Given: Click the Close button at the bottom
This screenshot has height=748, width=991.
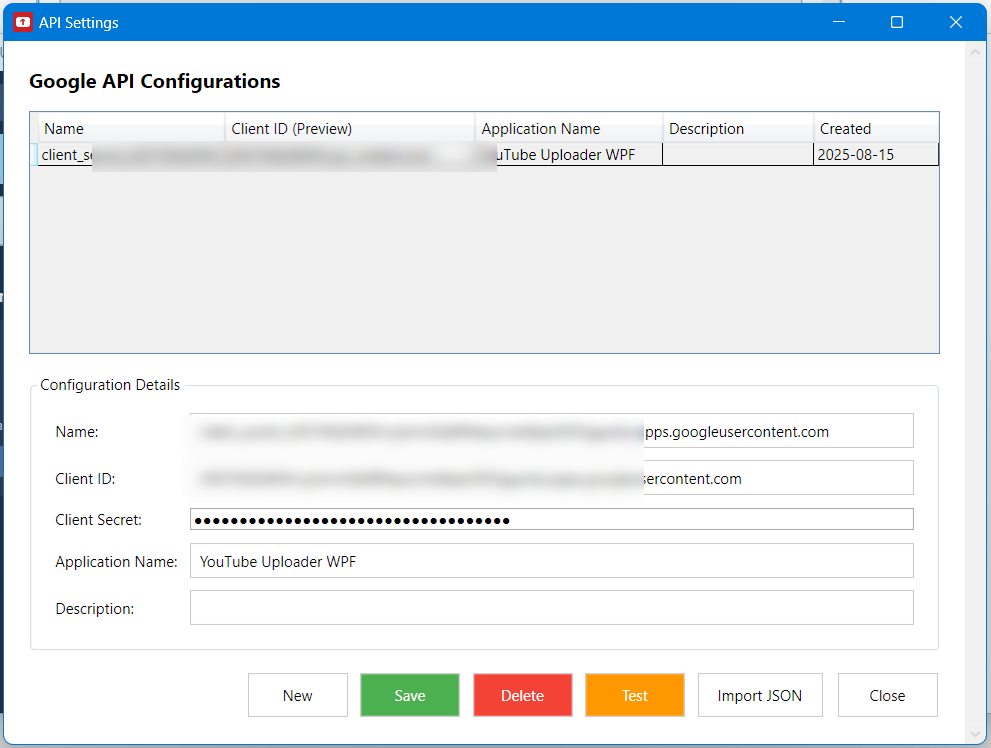Looking at the screenshot, I should pos(887,695).
